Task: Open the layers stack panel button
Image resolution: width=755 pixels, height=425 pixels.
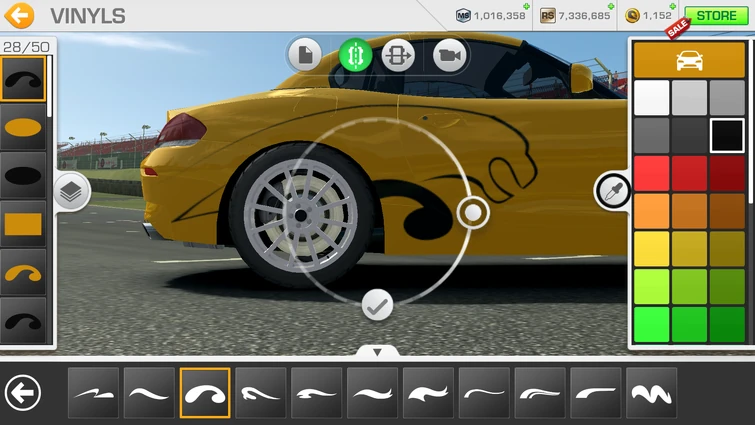Action: click(71, 192)
